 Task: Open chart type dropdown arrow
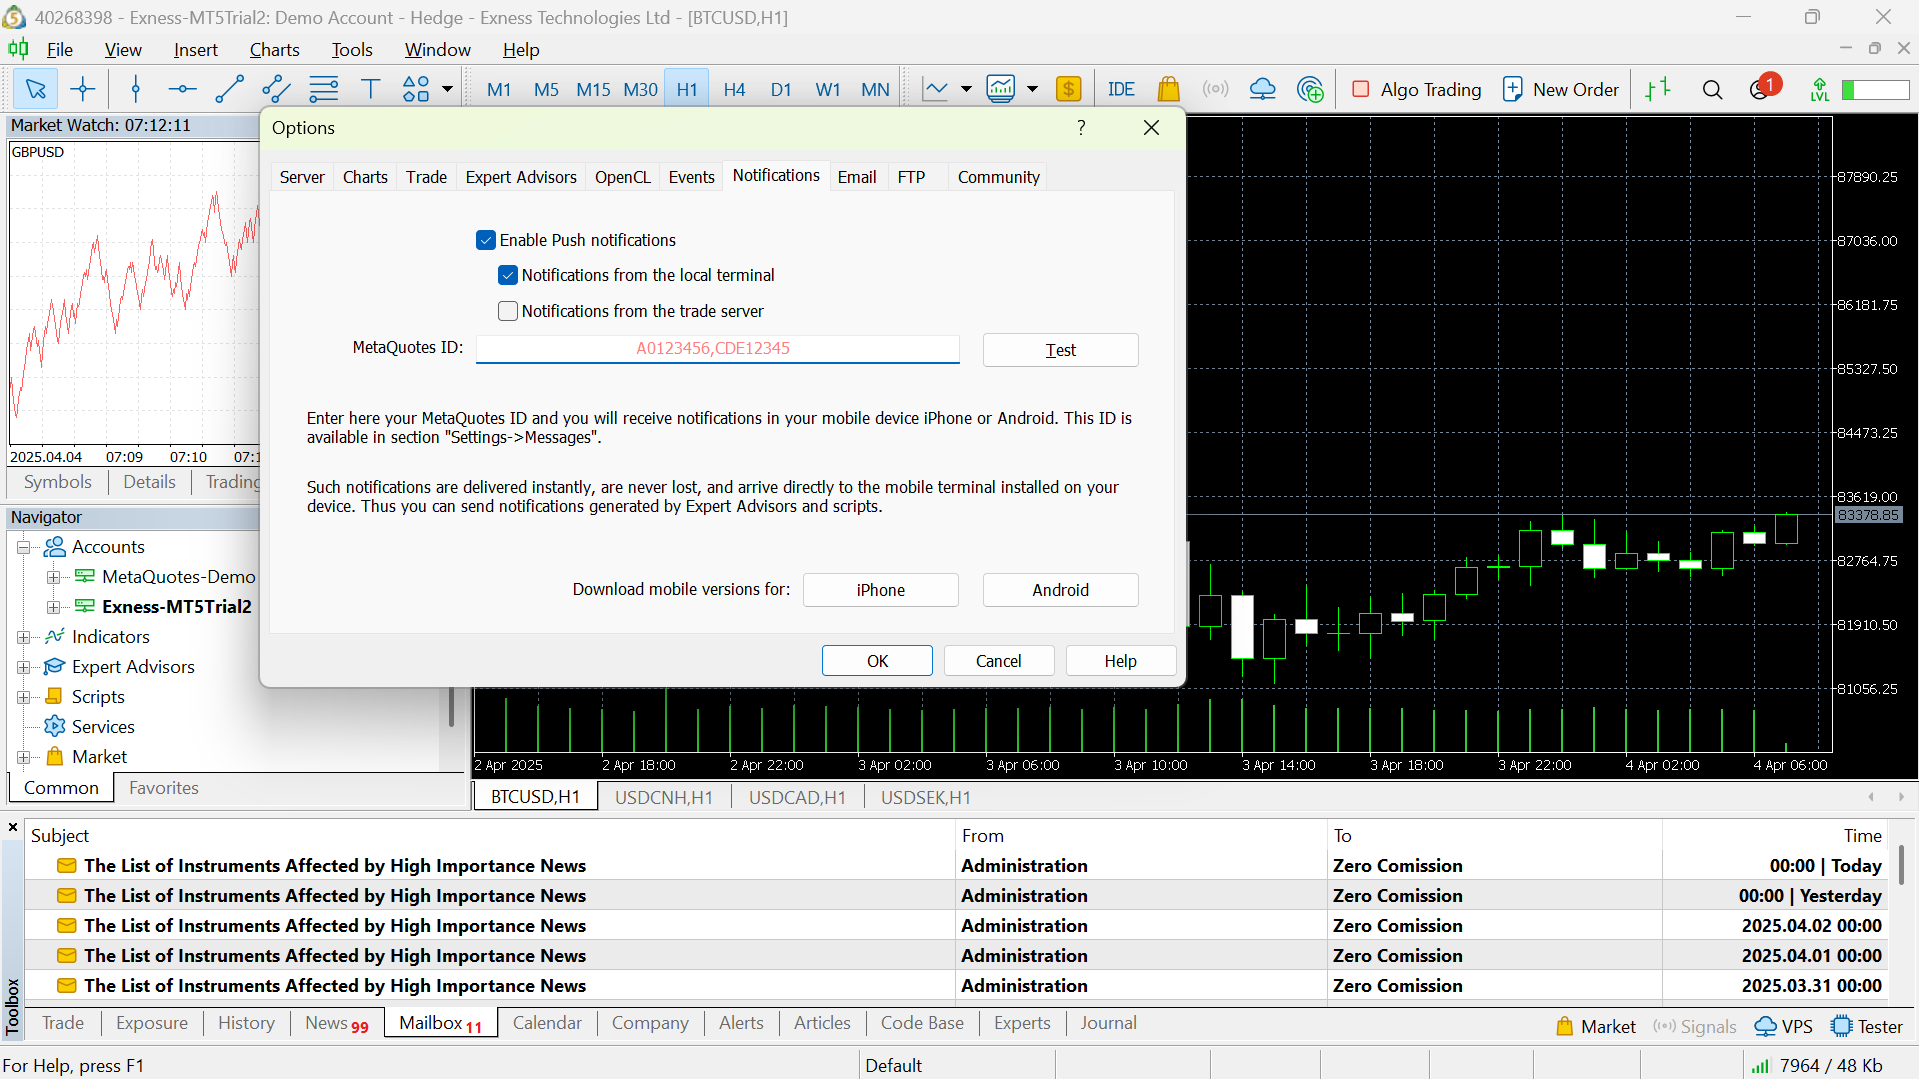coord(966,89)
